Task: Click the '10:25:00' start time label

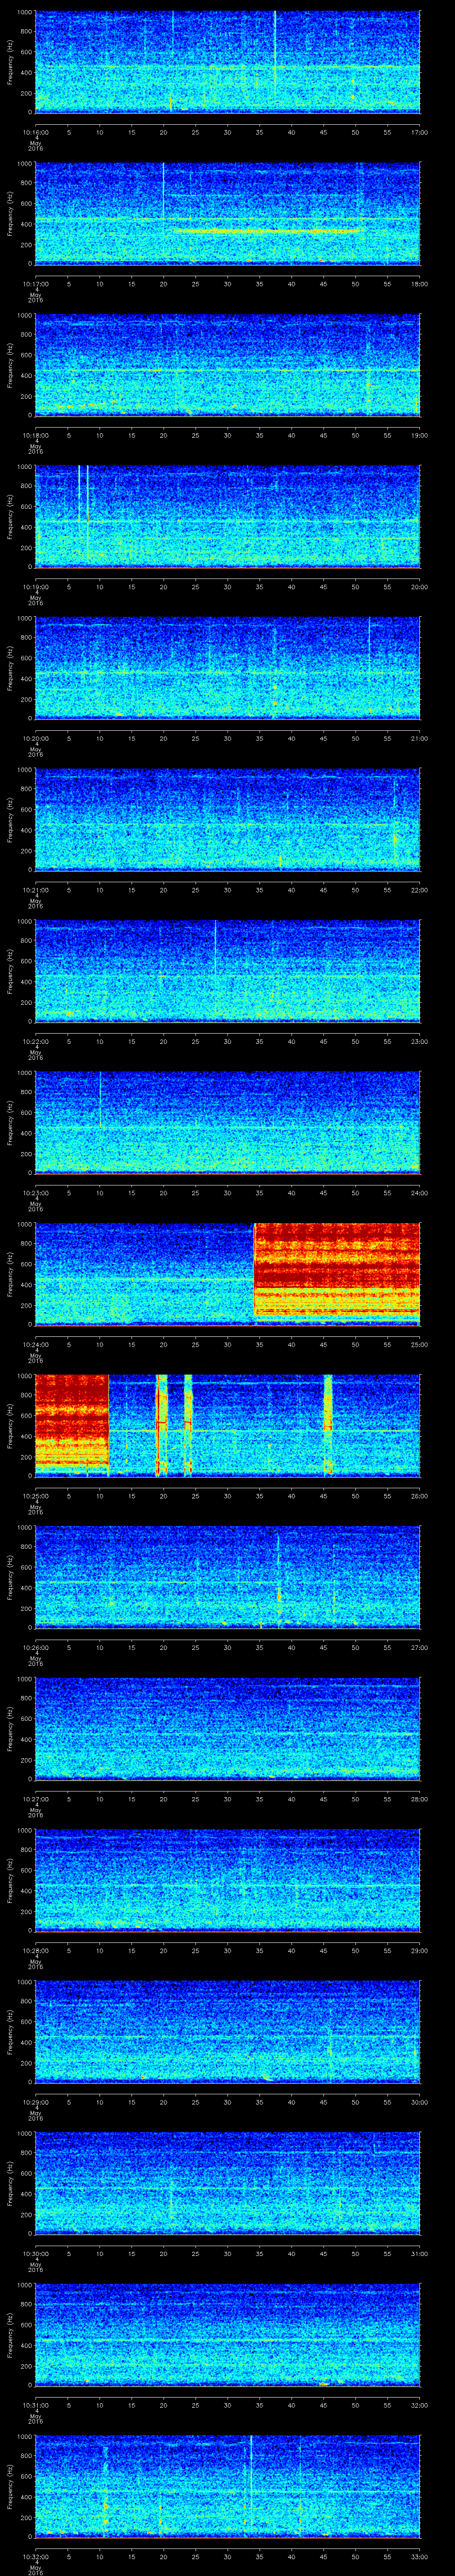Action: tap(36, 1496)
